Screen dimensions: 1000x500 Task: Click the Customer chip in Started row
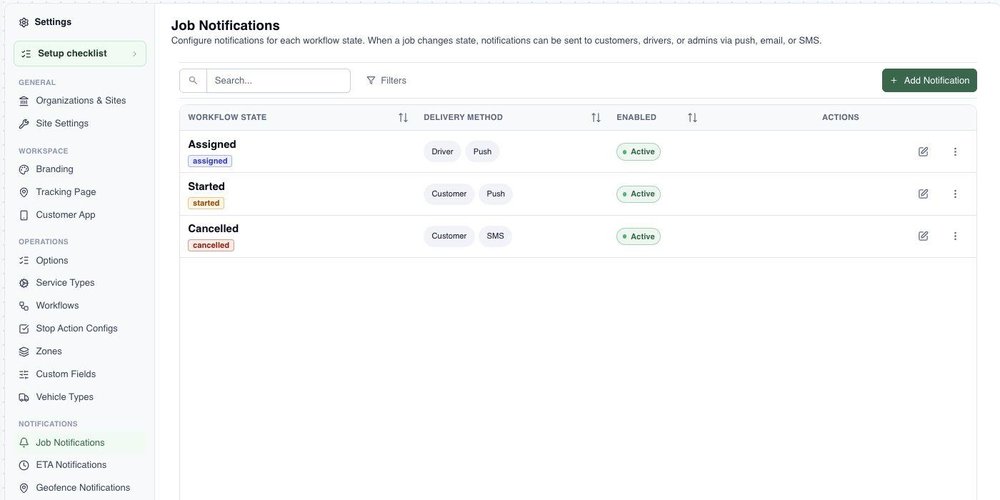[x=449, y=194]
